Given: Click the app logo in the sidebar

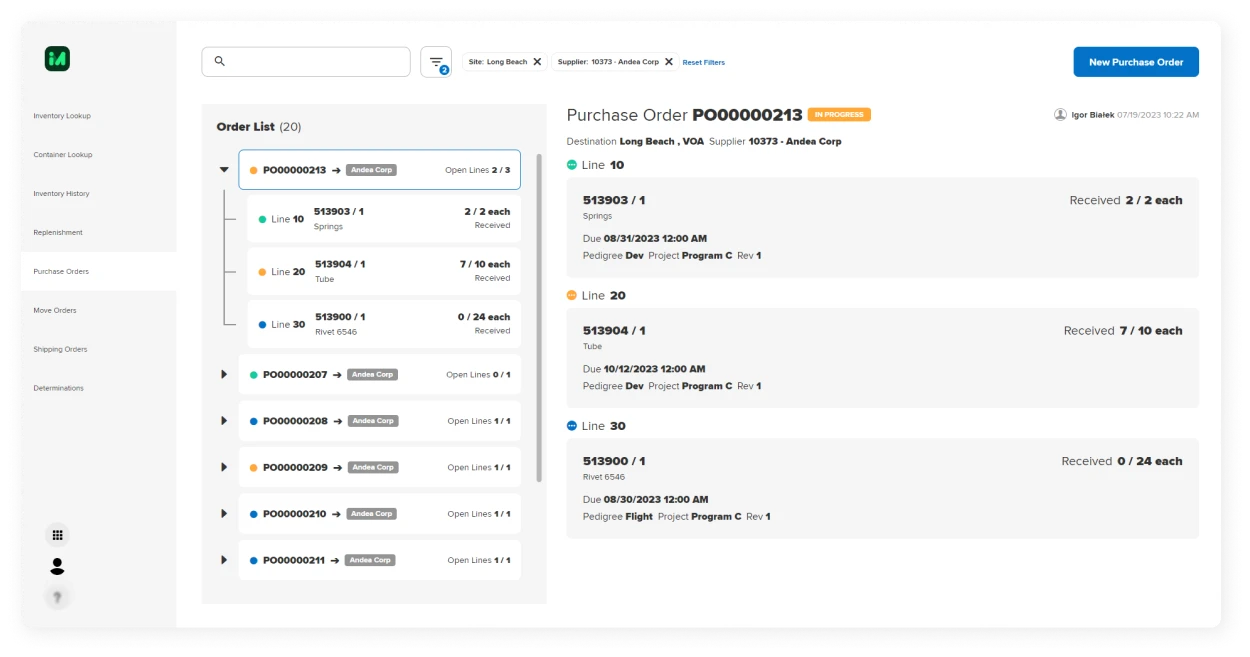Looking at the screenshot, I should pos(57,59).
